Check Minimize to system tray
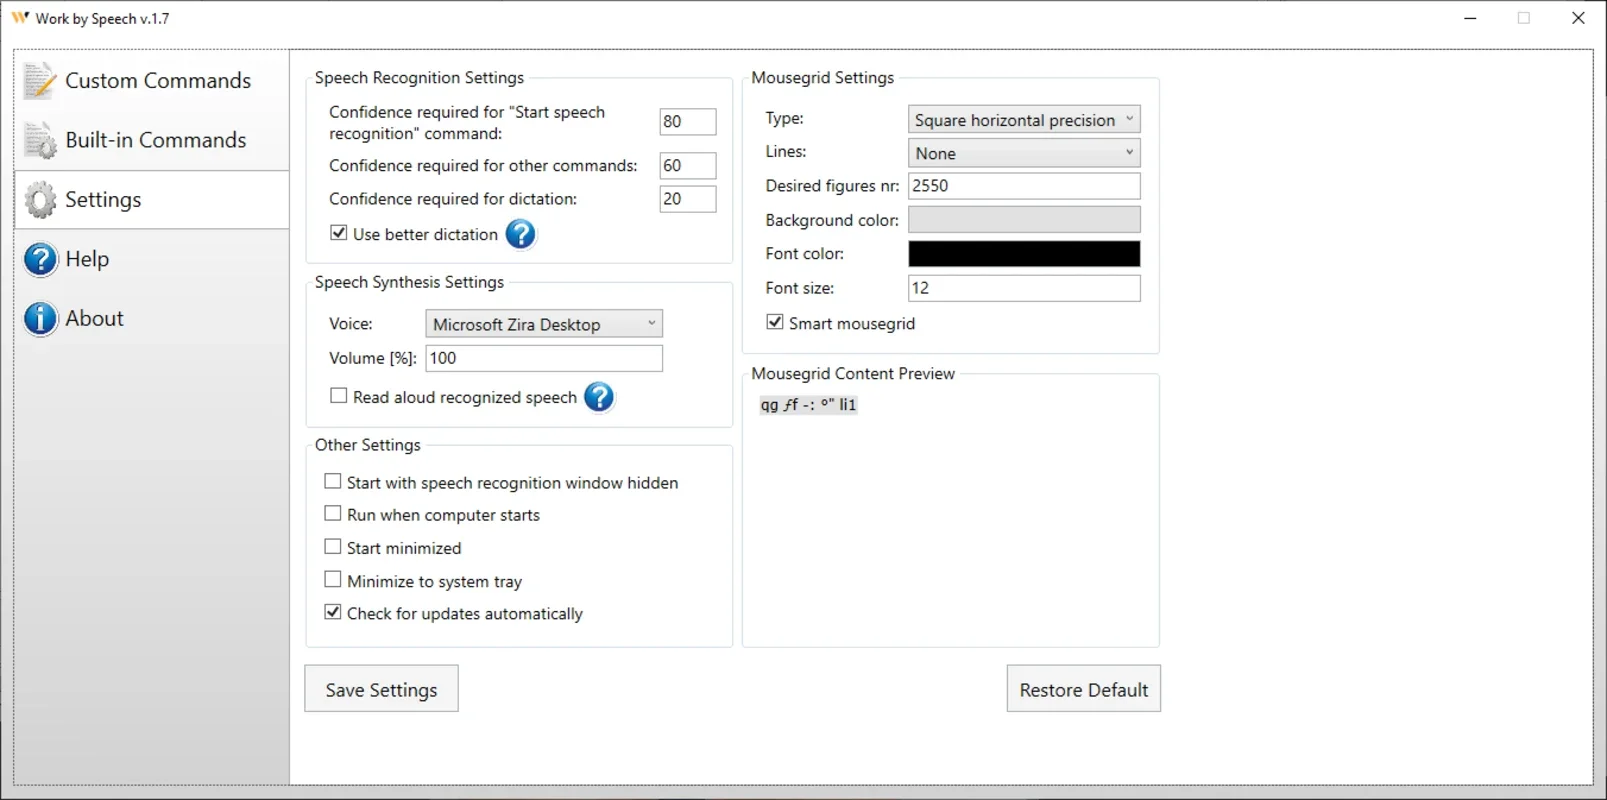 (333, 580)
